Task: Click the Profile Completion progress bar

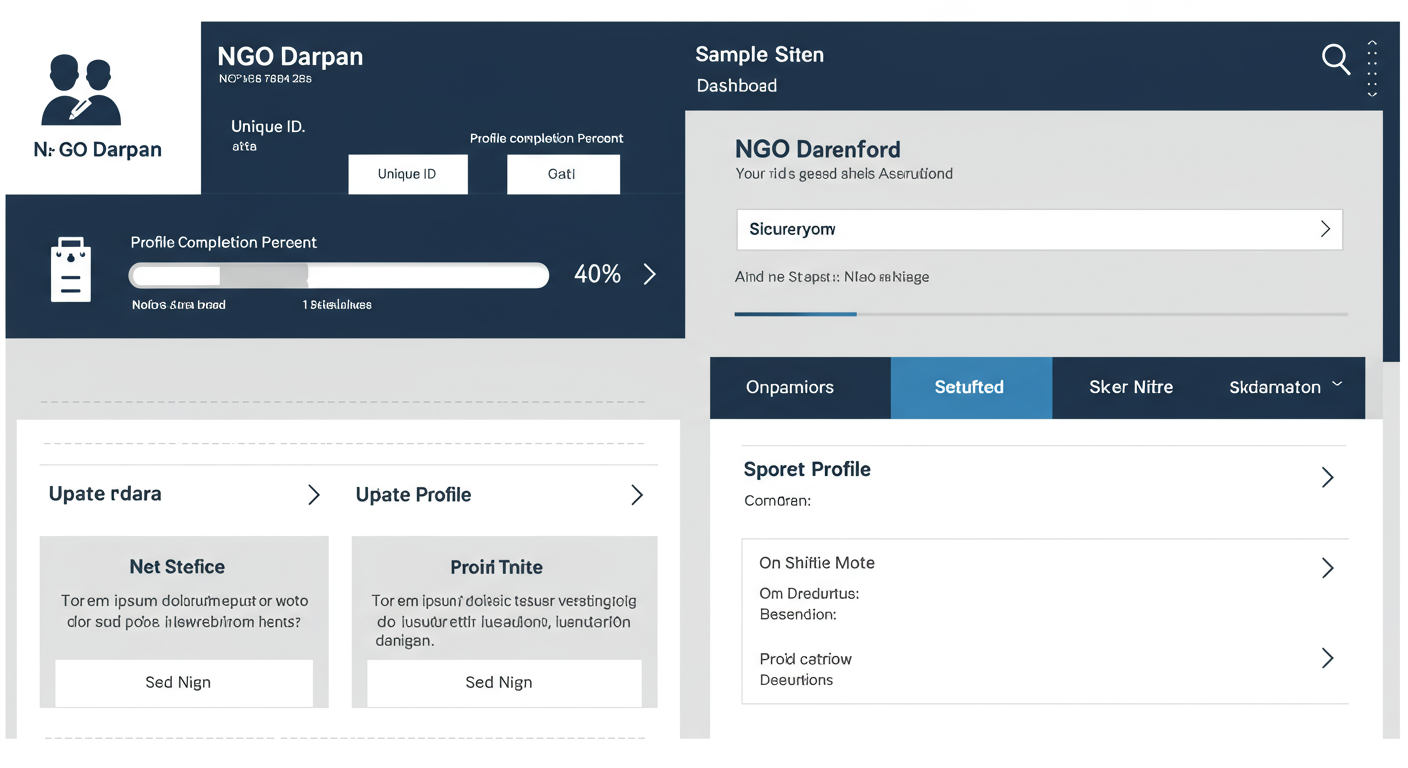Action: [x=338, y=274]
